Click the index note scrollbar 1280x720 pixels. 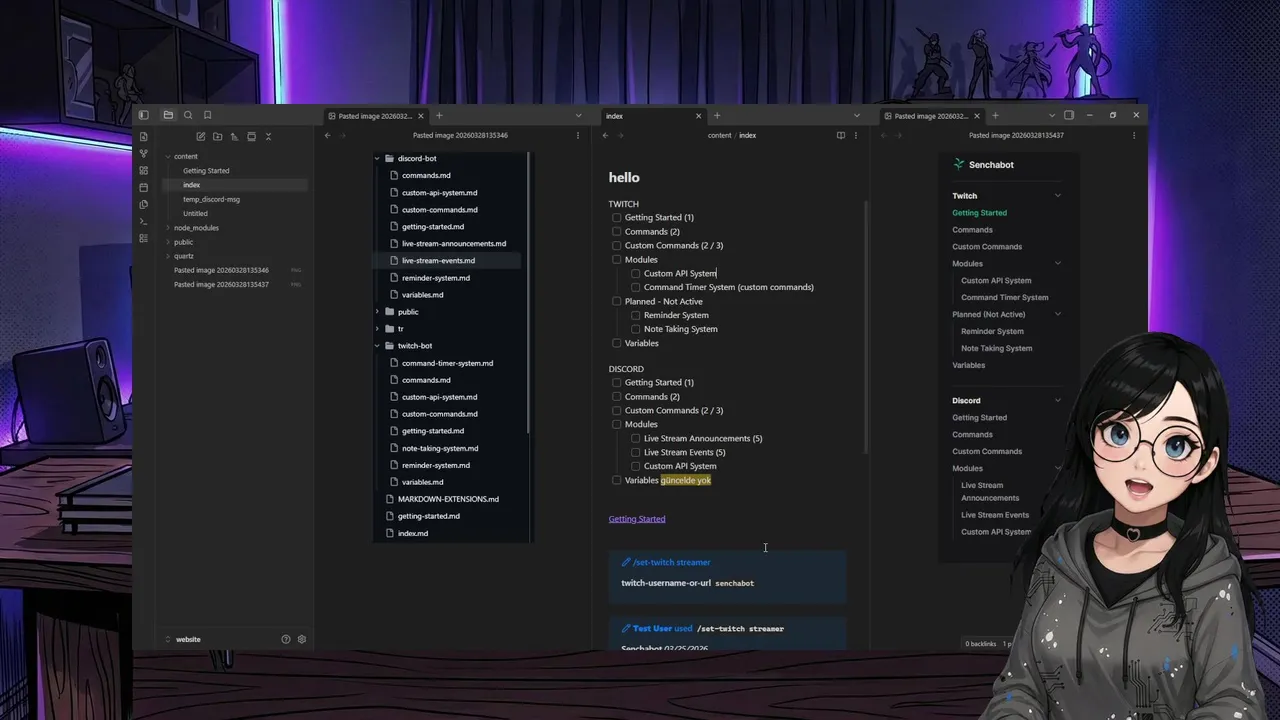point(866,326)
